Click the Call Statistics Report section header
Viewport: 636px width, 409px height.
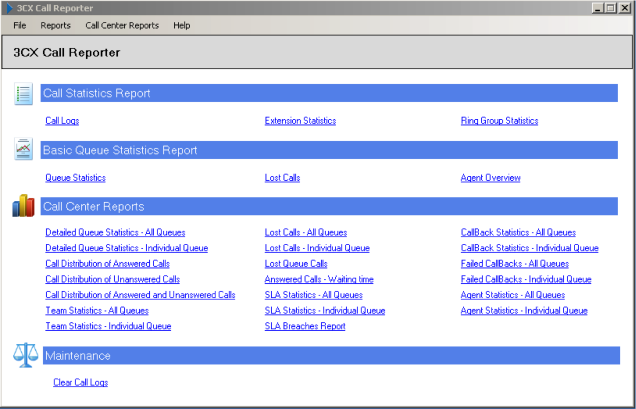[329, 93]
